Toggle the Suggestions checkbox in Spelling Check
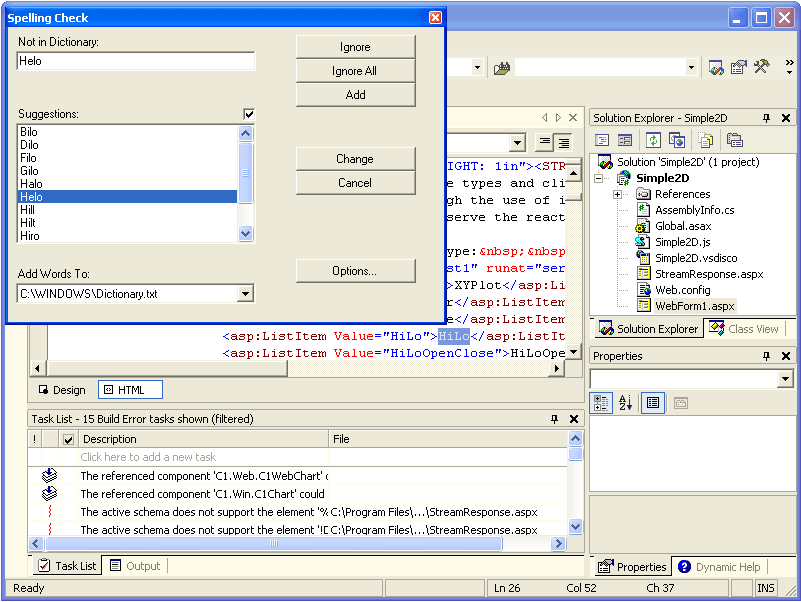Image resolution: width=801 pixels, height=602 pixels. point(248,114)
